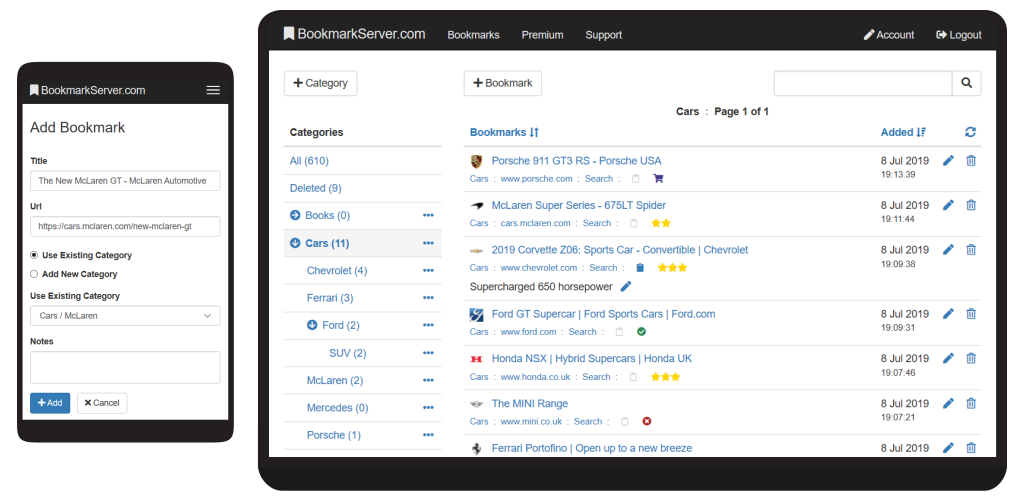The width and height of the screenshot is (1024, 500).
Task: Delete The MINI Range bookmark
Action: pyautogui.click(x=971, y=403)
